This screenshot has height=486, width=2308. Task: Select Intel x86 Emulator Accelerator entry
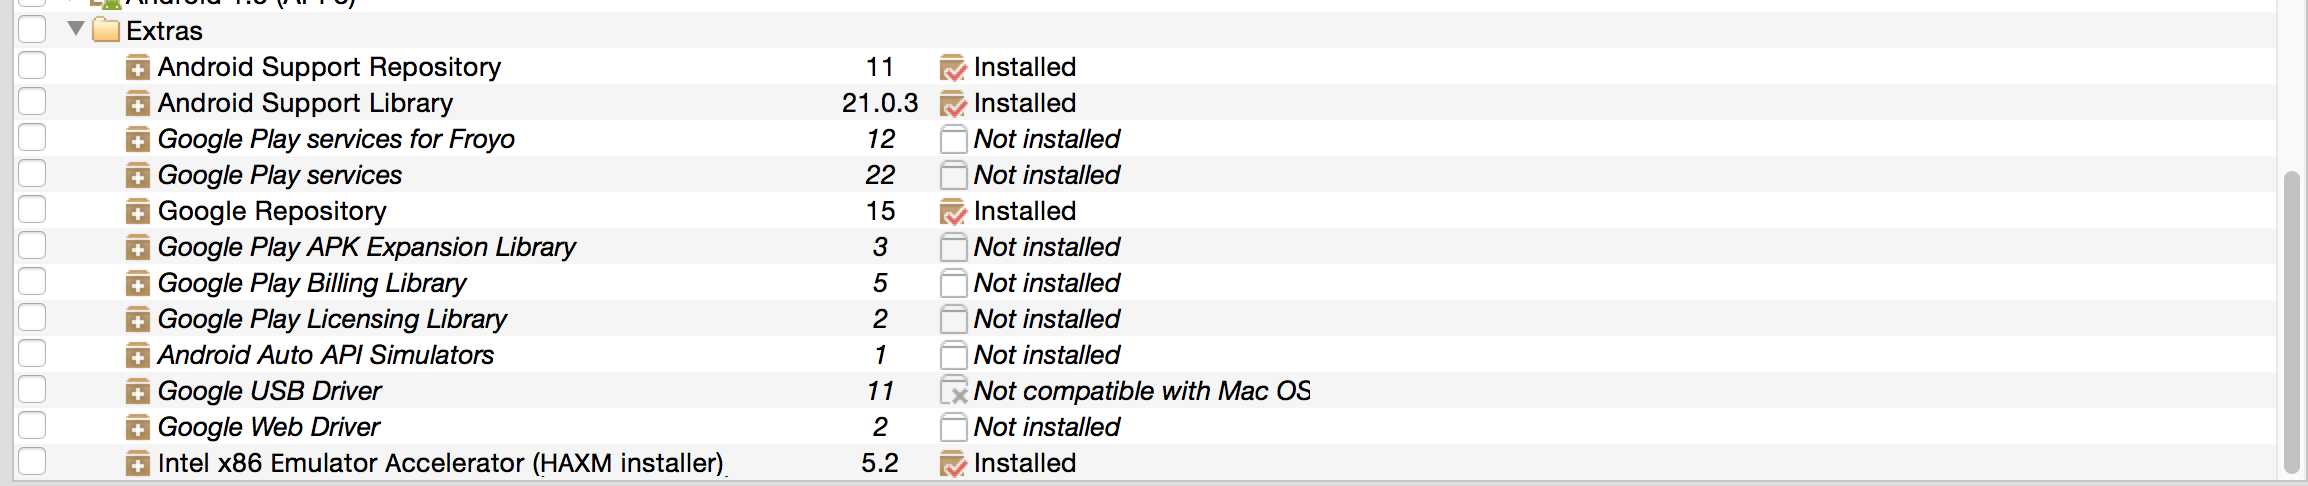point(1144,463)
